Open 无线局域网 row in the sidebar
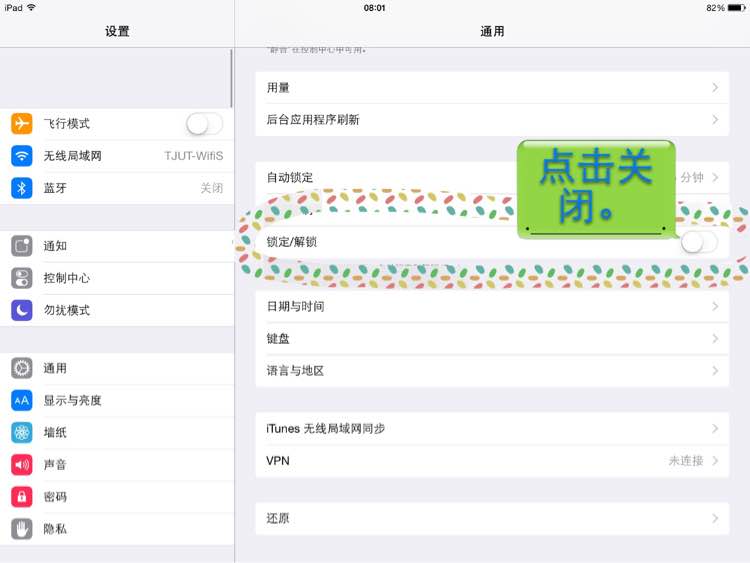 tap(117, 156)
